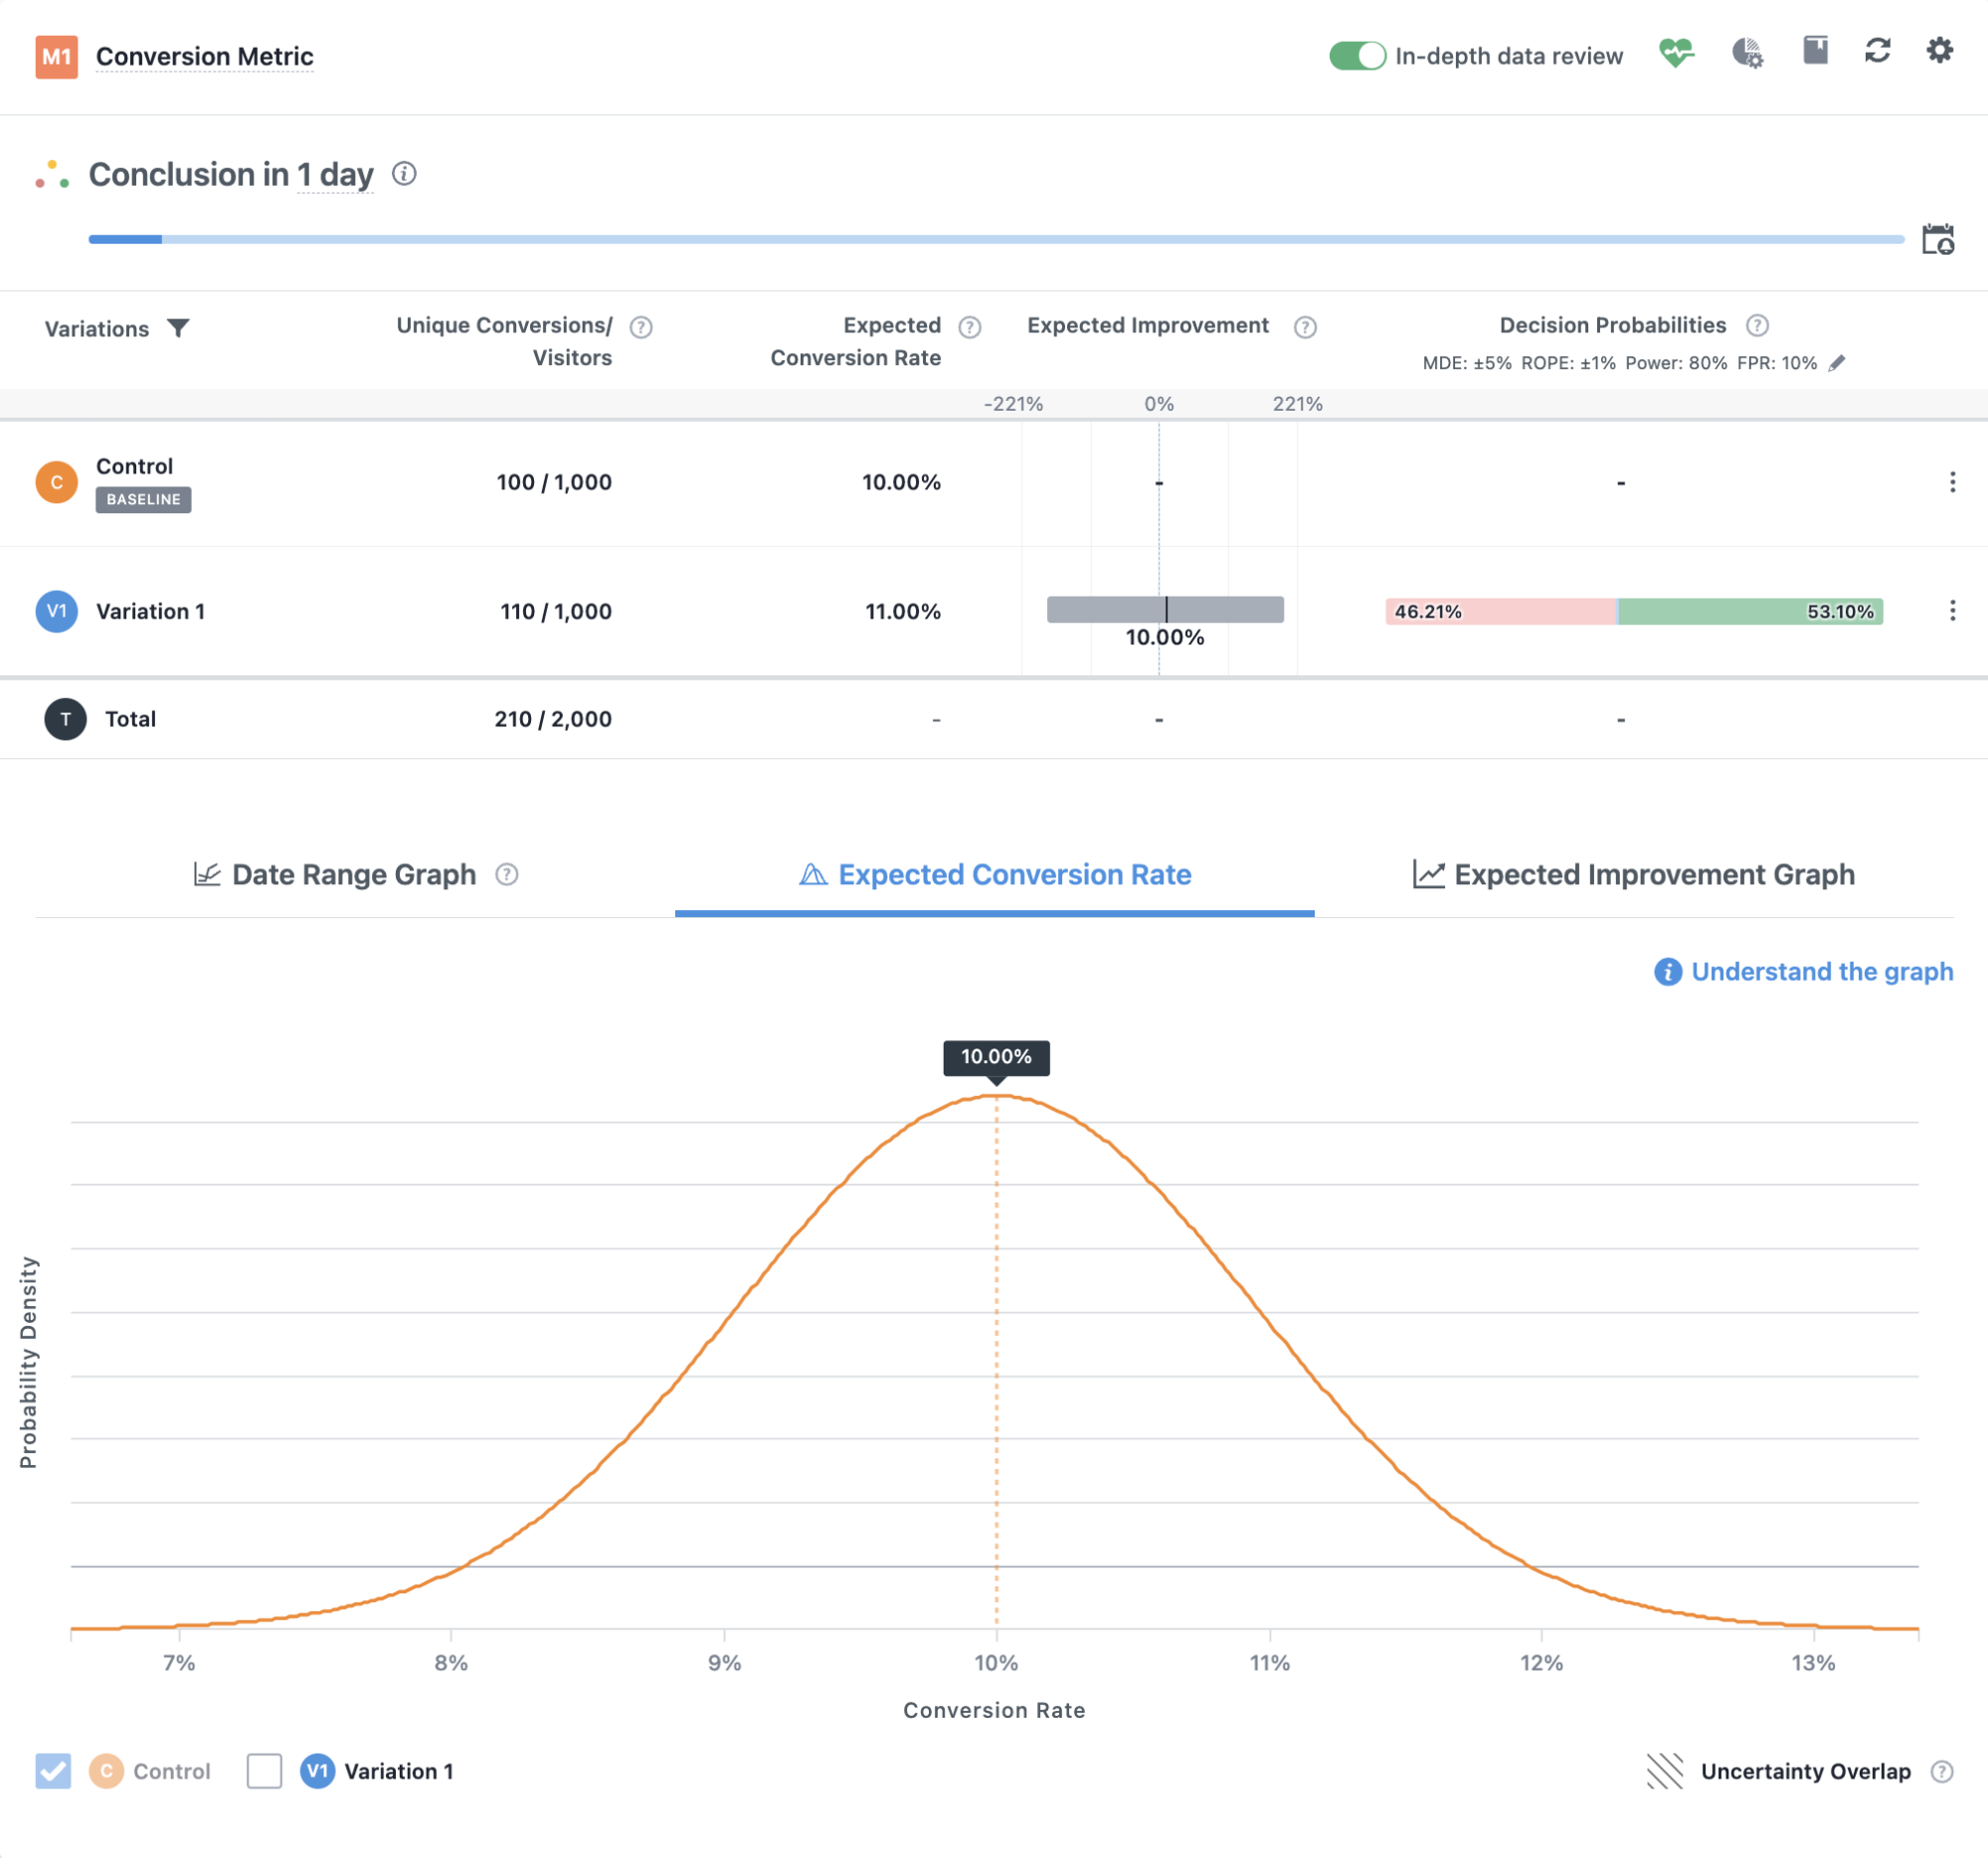Switch to Expected Improvement Graph tab
The image size is (1988, 1858).
[1634, 874]
